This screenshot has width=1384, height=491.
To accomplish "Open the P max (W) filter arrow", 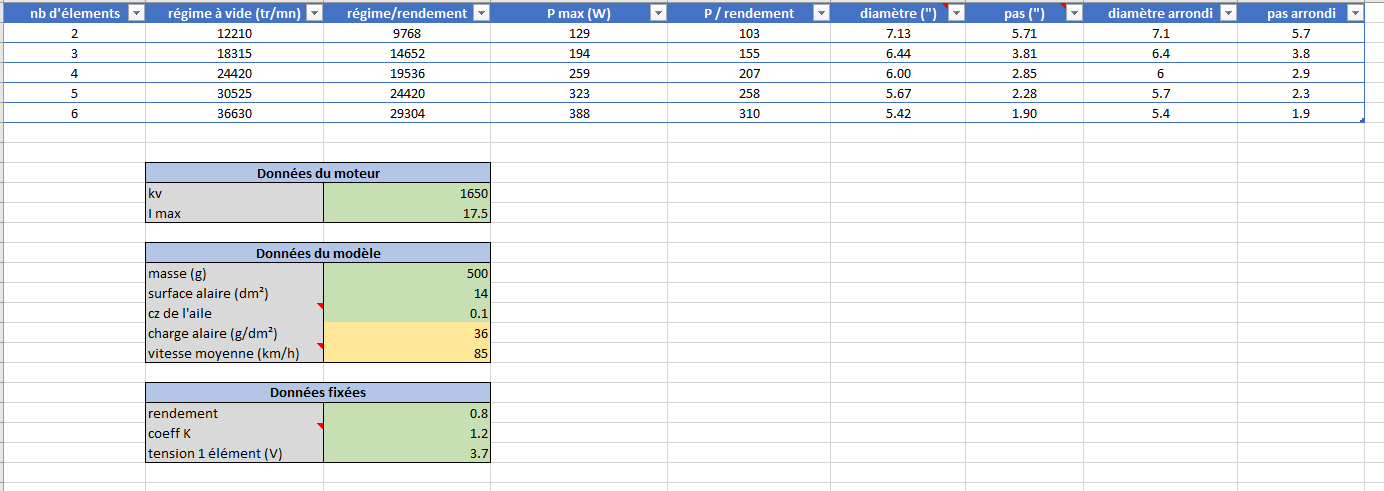I will pyautogui.click(x=658, y=13).
